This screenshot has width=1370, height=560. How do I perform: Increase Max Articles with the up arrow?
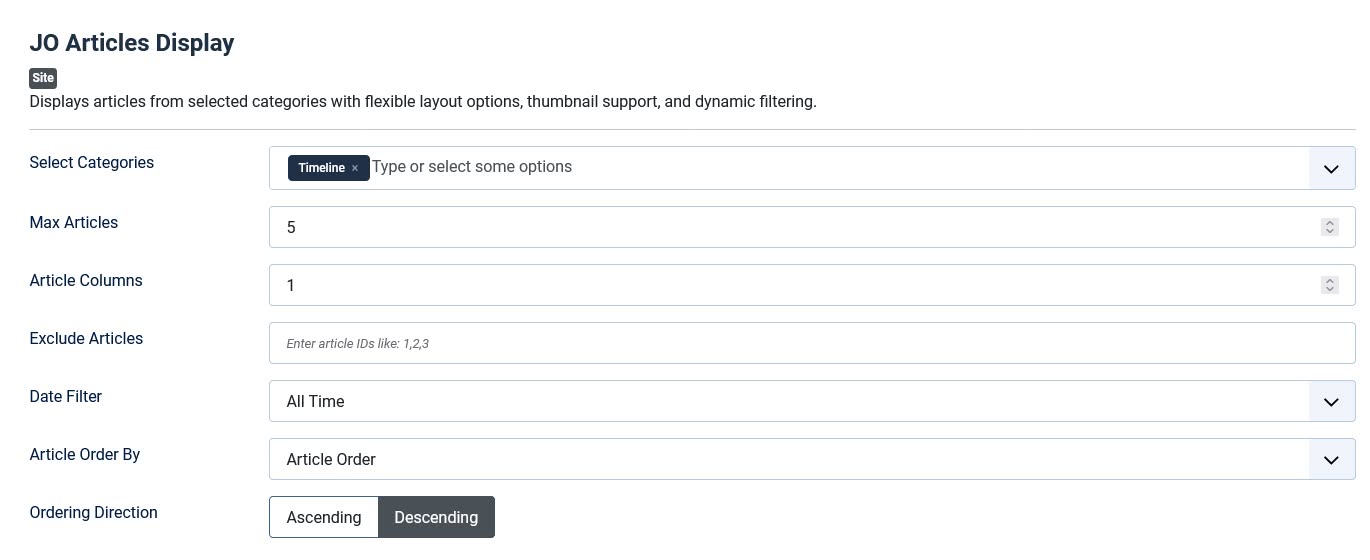point(1330,223)
